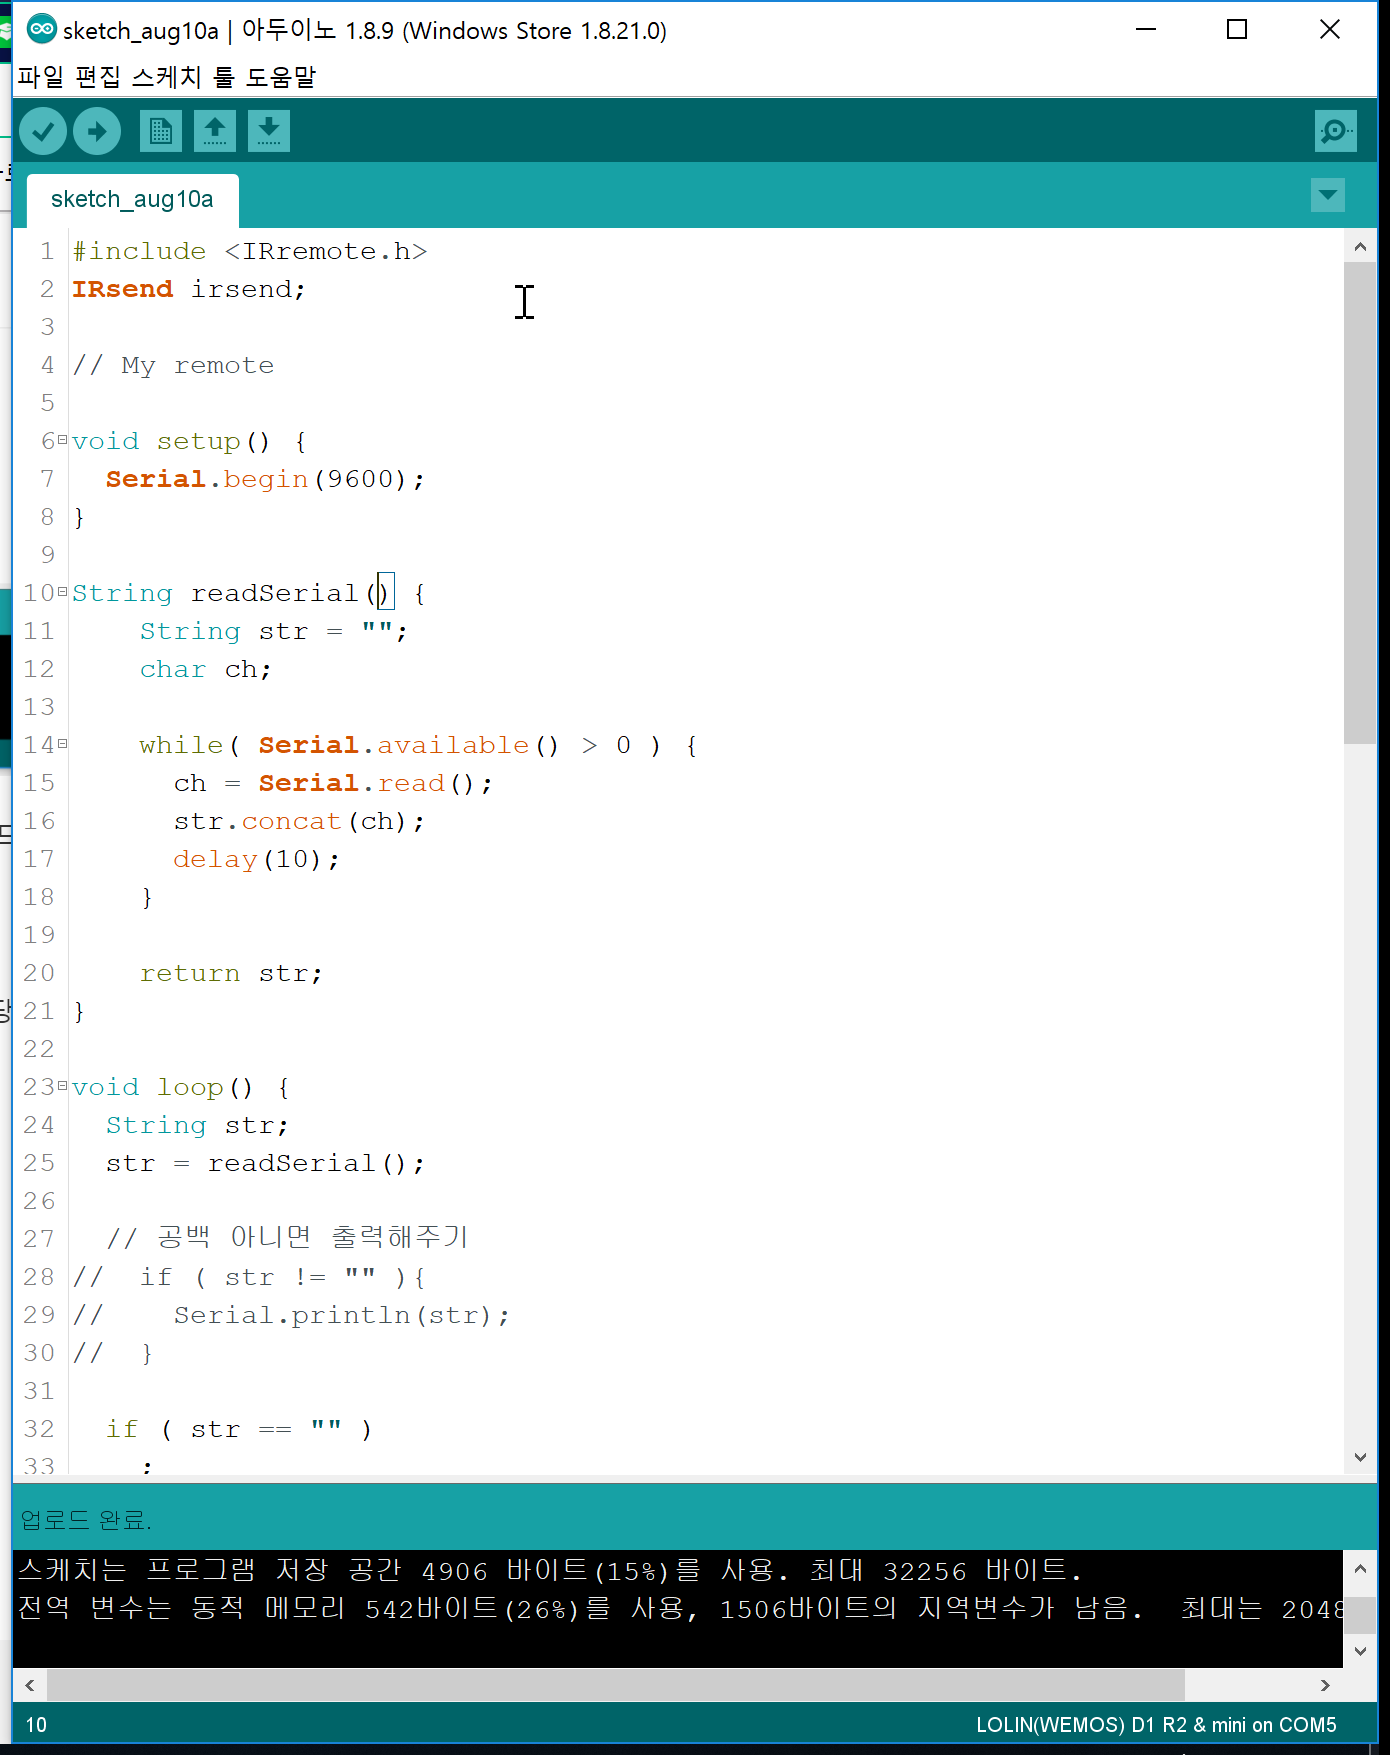The height and width of the screenshot is (1755, 1390).
Task: Minimize the Arduino IDE window
Action: click(1146, 29)
